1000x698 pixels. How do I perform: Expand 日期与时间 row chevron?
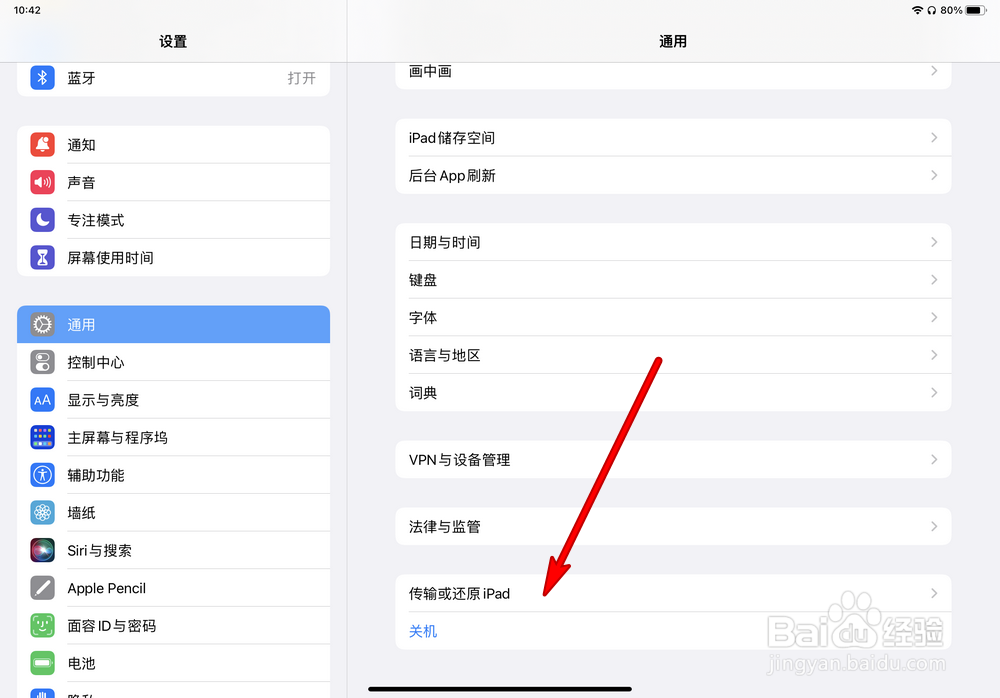[934, 242]
